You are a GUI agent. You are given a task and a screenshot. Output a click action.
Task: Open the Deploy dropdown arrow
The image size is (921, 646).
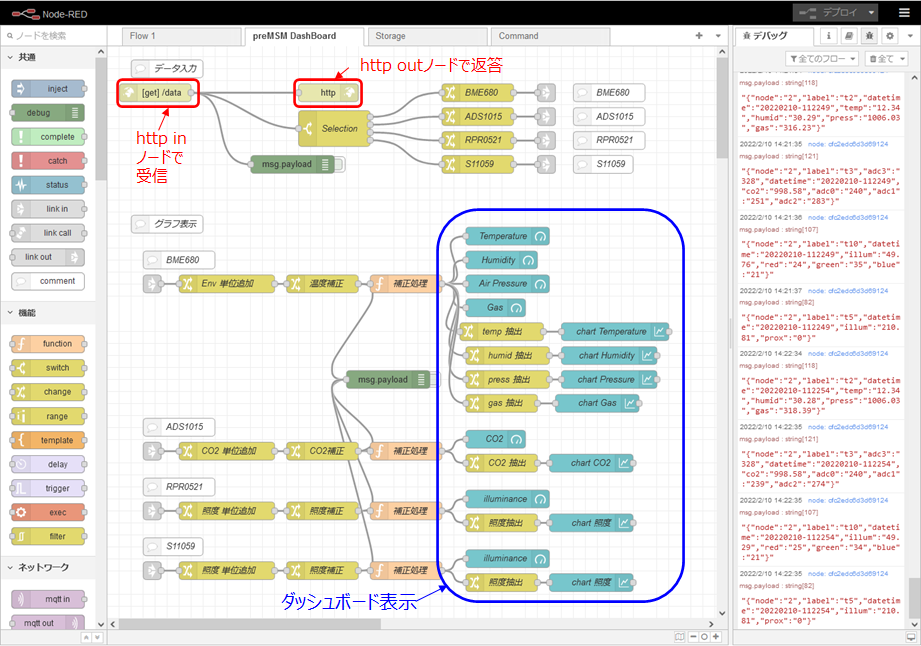coord(873,13)
